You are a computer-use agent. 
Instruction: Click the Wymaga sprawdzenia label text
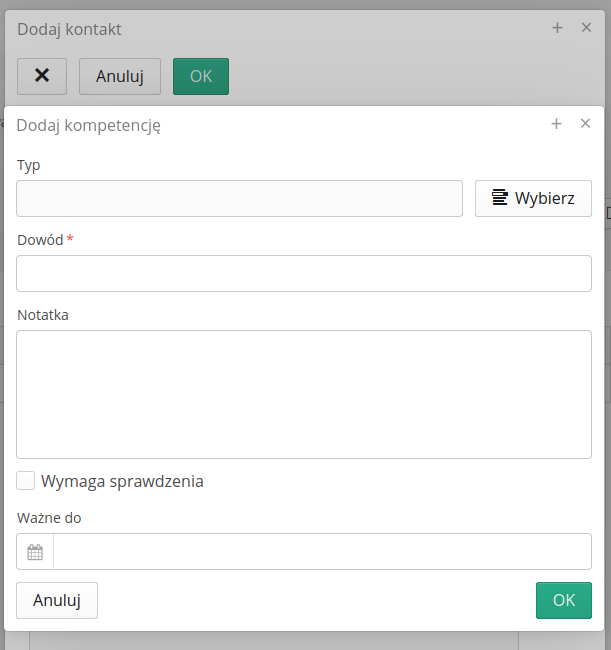click(122, 481)
